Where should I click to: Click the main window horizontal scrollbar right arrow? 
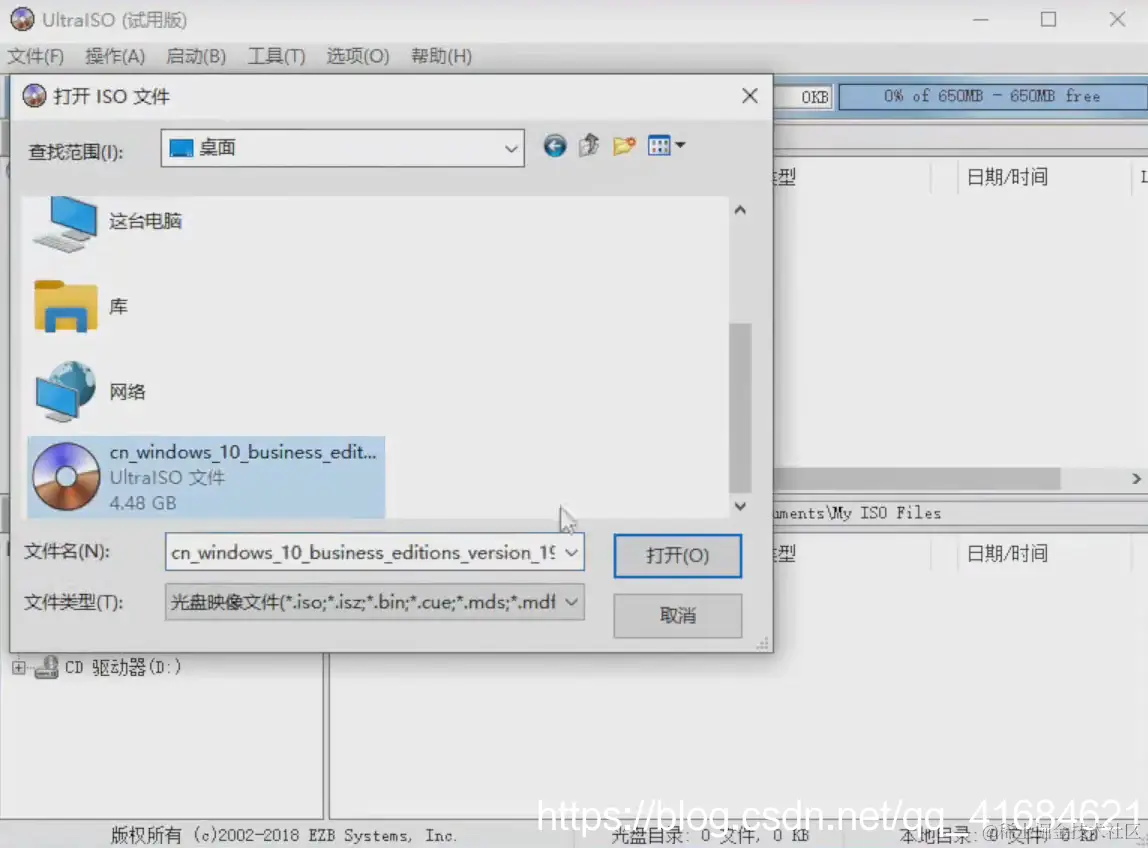coord(1136,478)
